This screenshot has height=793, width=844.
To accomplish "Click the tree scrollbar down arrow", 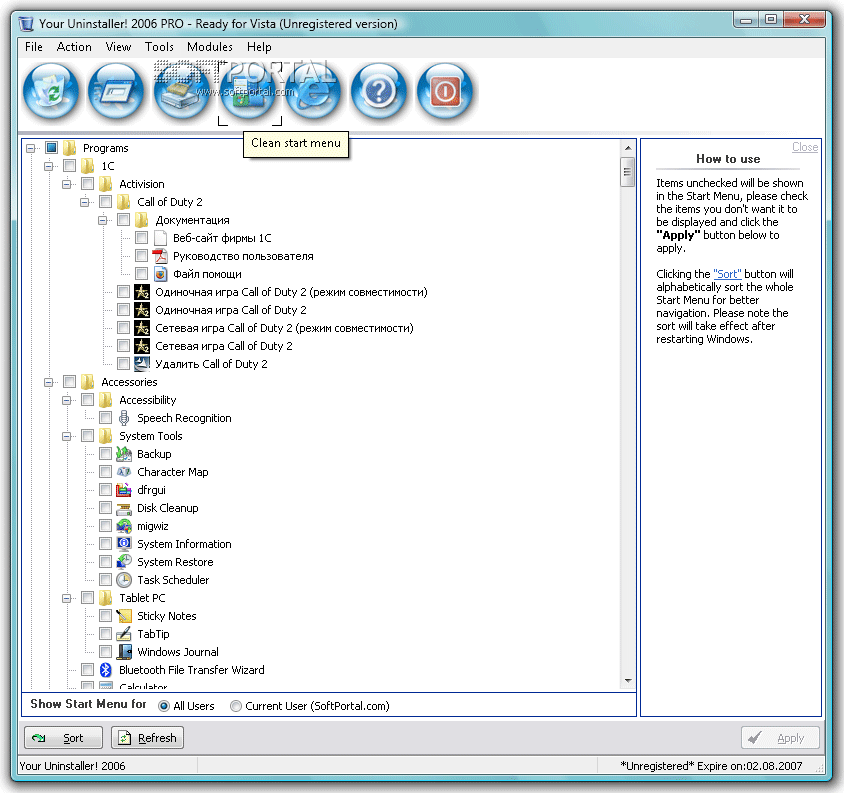I will tap(628, 681).
